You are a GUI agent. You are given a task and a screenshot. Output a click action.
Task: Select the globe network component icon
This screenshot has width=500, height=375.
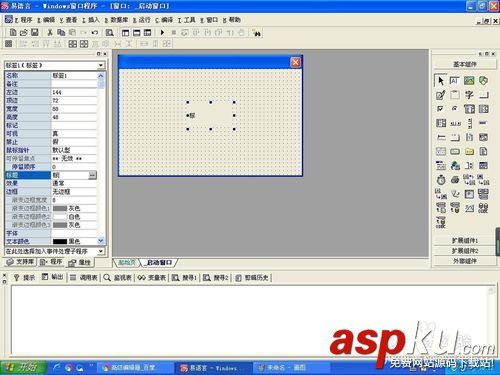pyautogui.click(x=455, y=166)
